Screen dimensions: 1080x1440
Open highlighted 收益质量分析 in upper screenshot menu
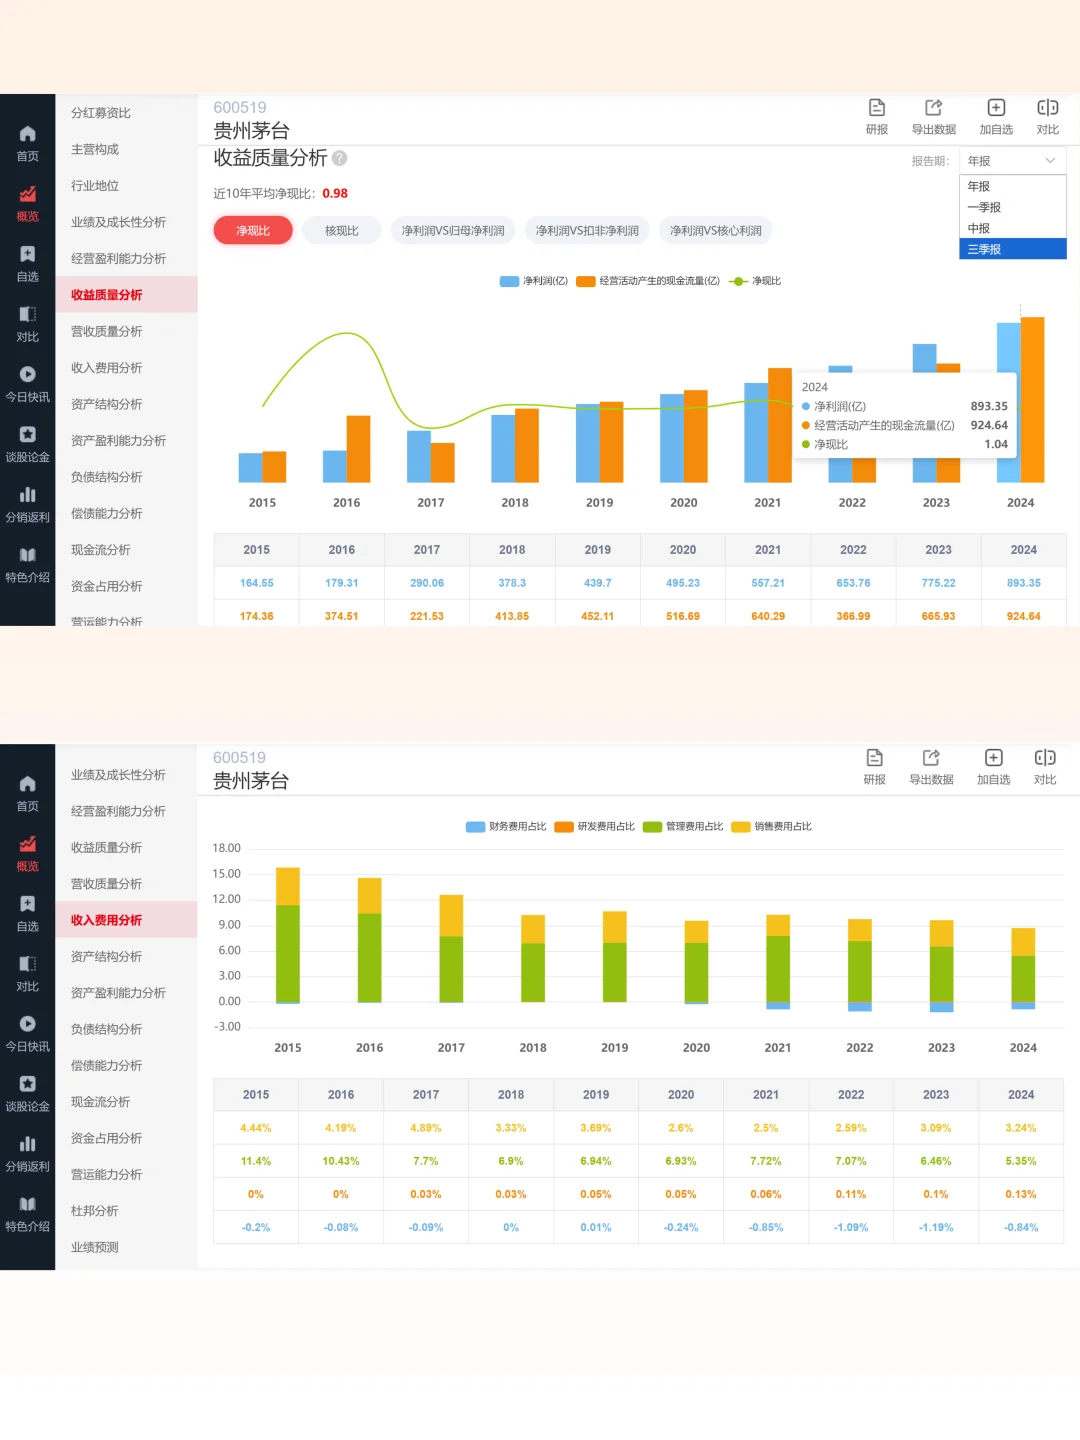(126, 295)
